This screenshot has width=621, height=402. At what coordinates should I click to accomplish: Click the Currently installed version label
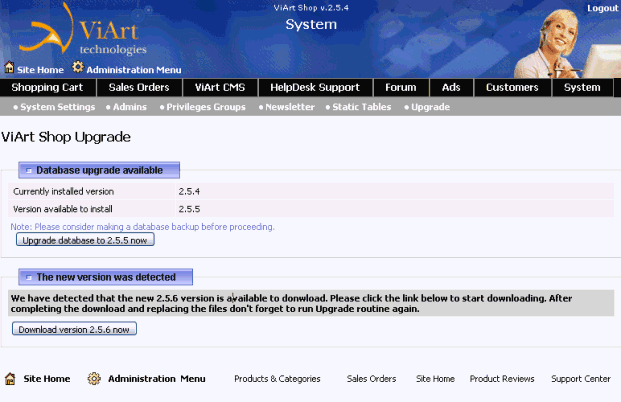tap(63, 191)
